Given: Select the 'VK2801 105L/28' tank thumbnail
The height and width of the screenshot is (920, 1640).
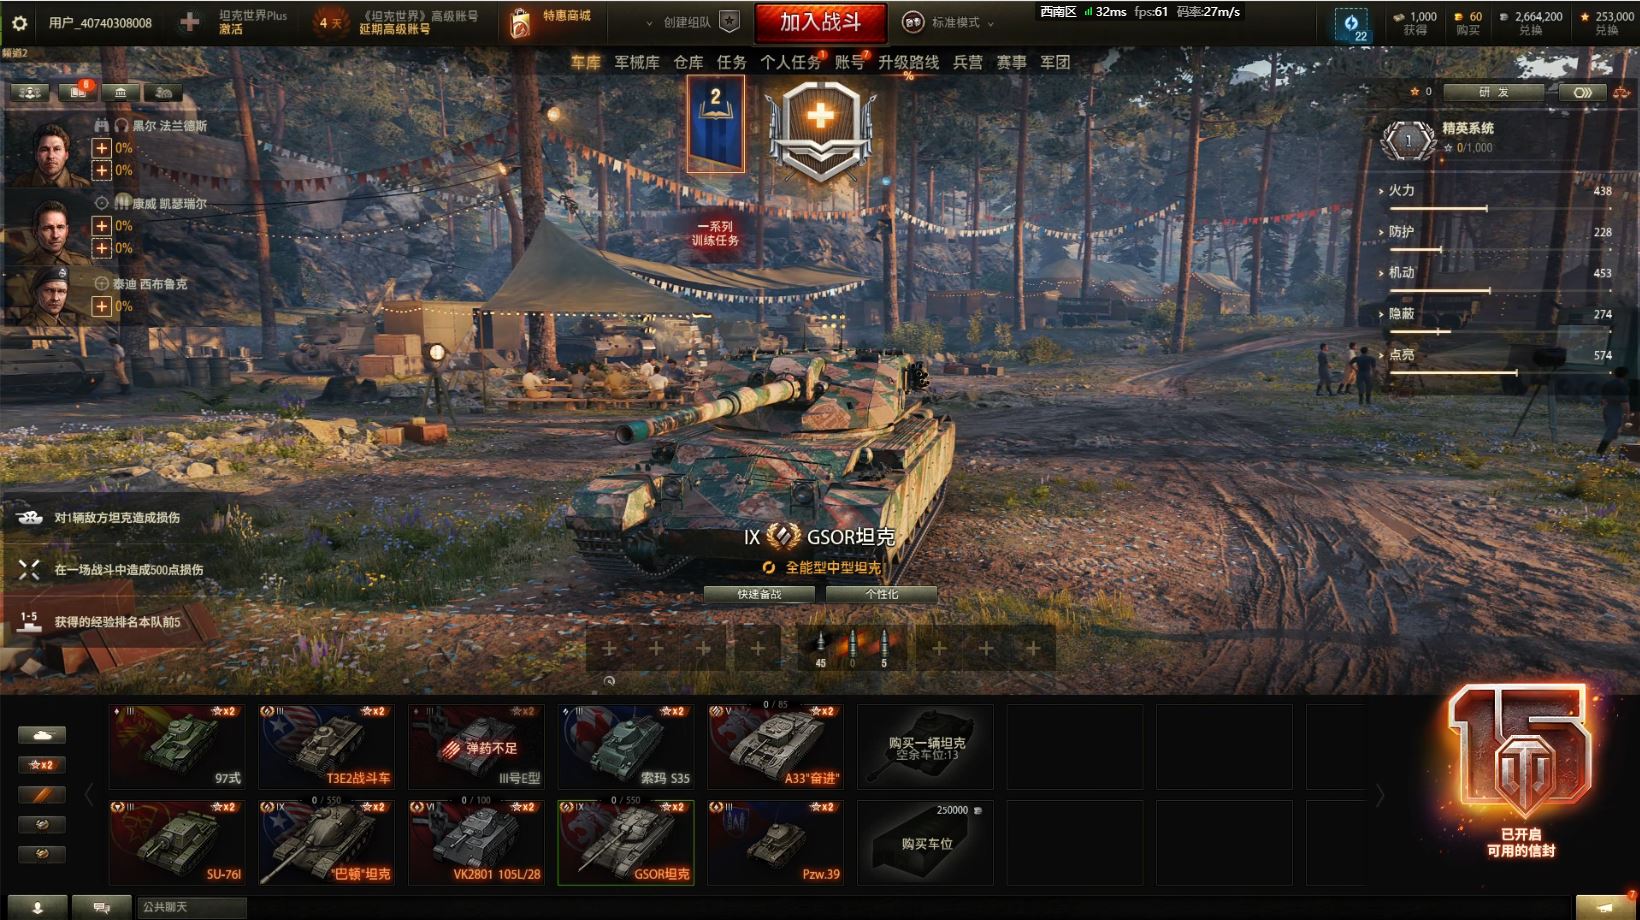Looking at the screenshot, I should pyautogui.click(x=476, y=842).
